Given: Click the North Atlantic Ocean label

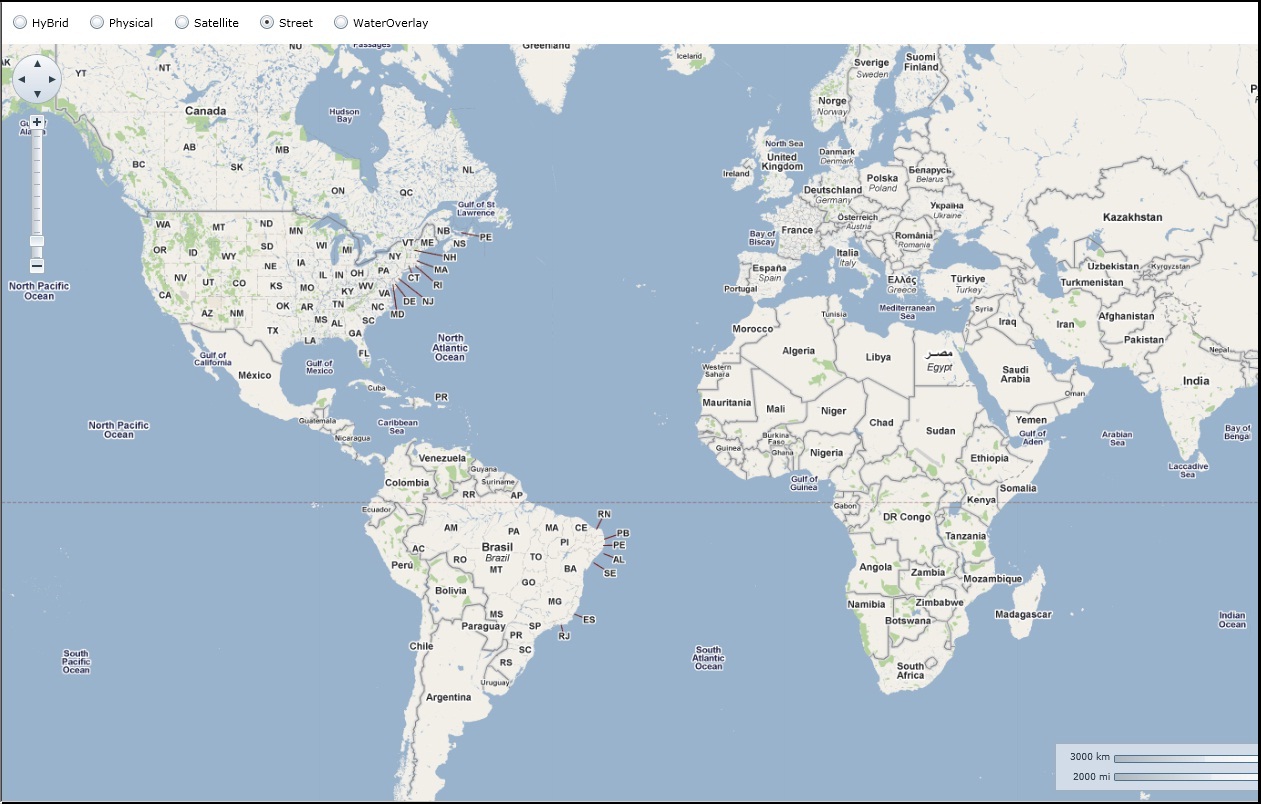Looking at the screenshot, I should coord(450,348).
